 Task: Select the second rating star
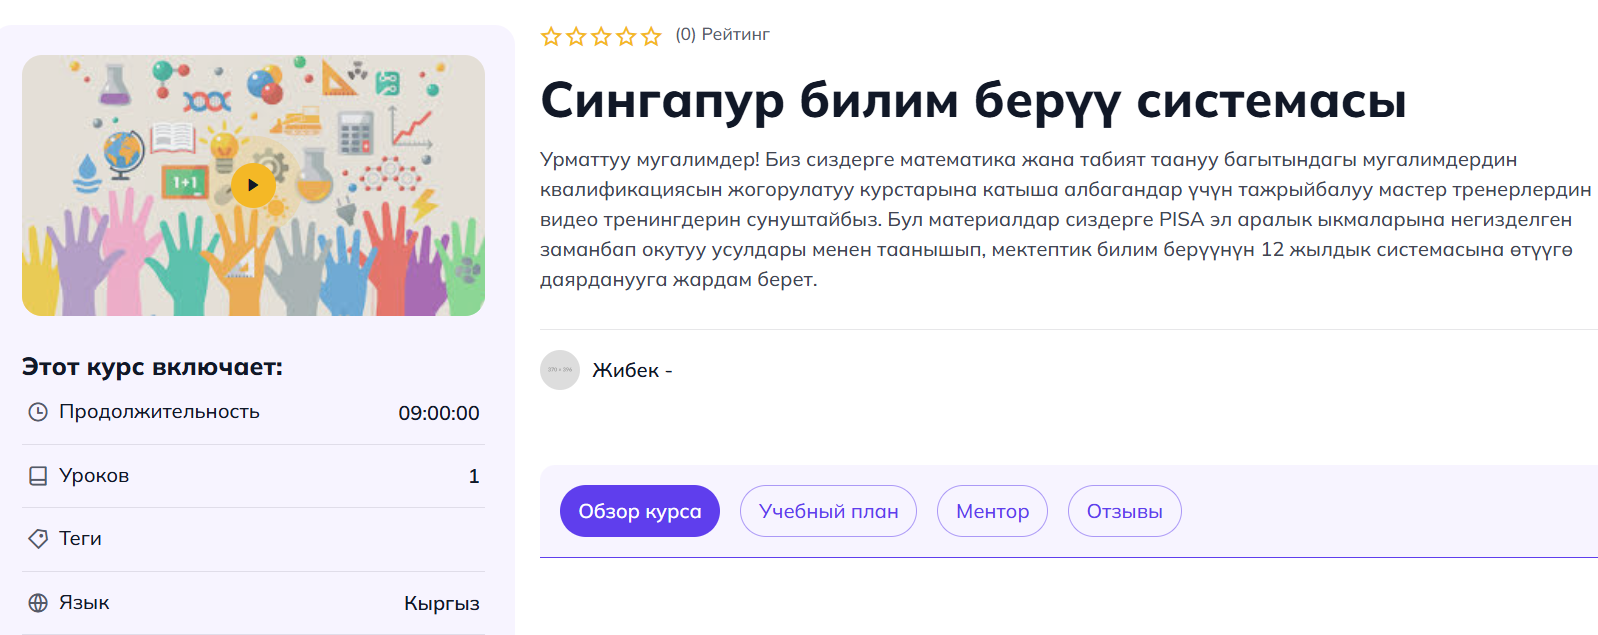(576, 37)
